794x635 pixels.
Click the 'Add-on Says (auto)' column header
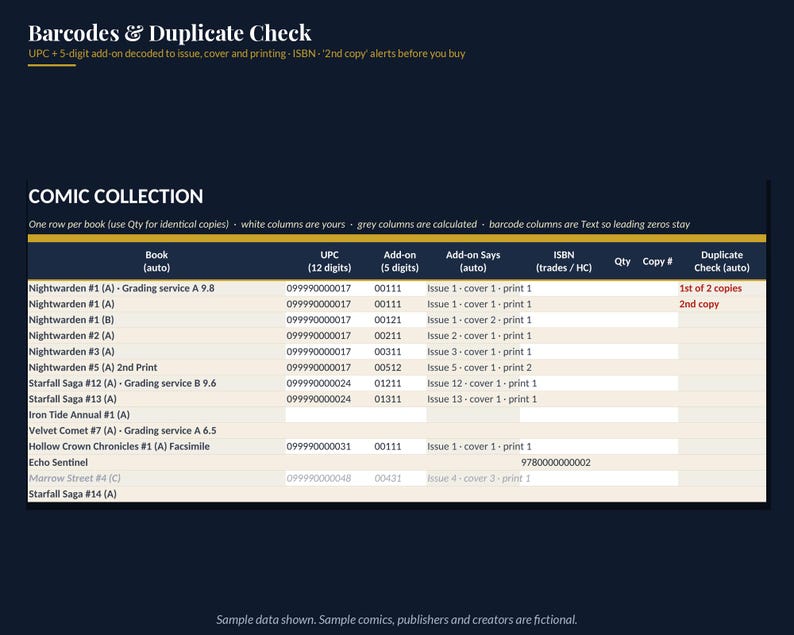(473, 261)
